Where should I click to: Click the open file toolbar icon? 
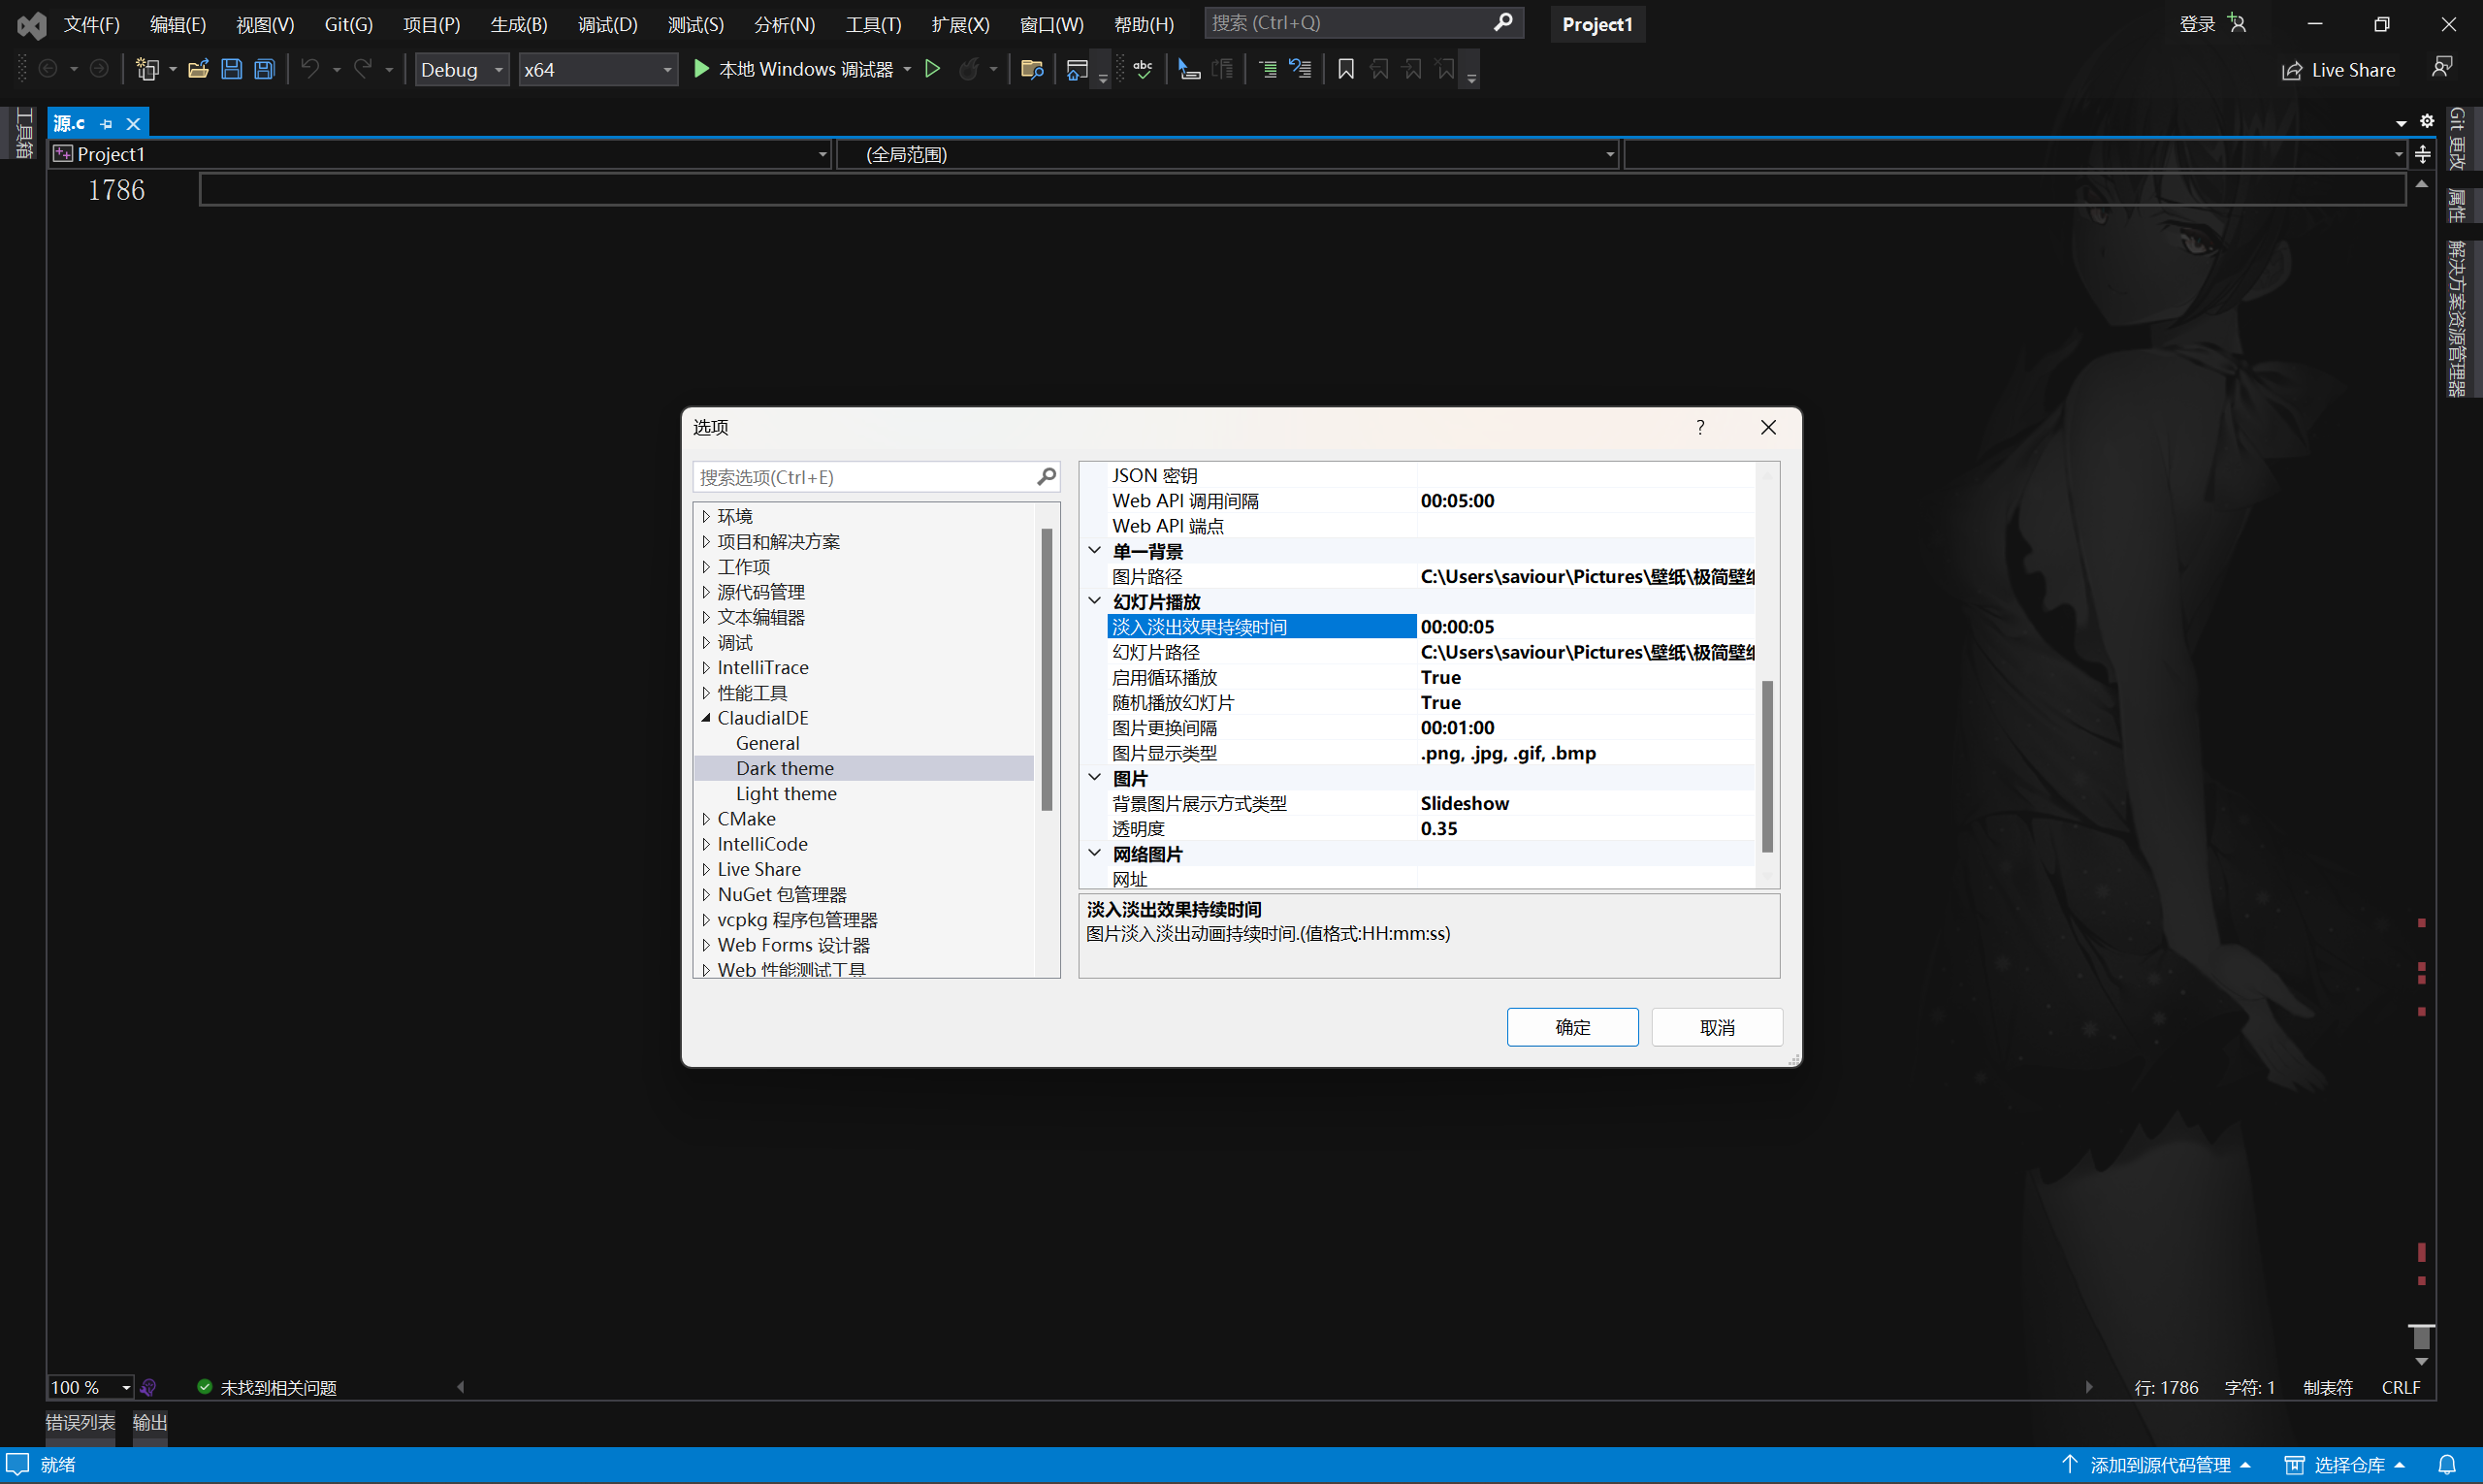198,68
